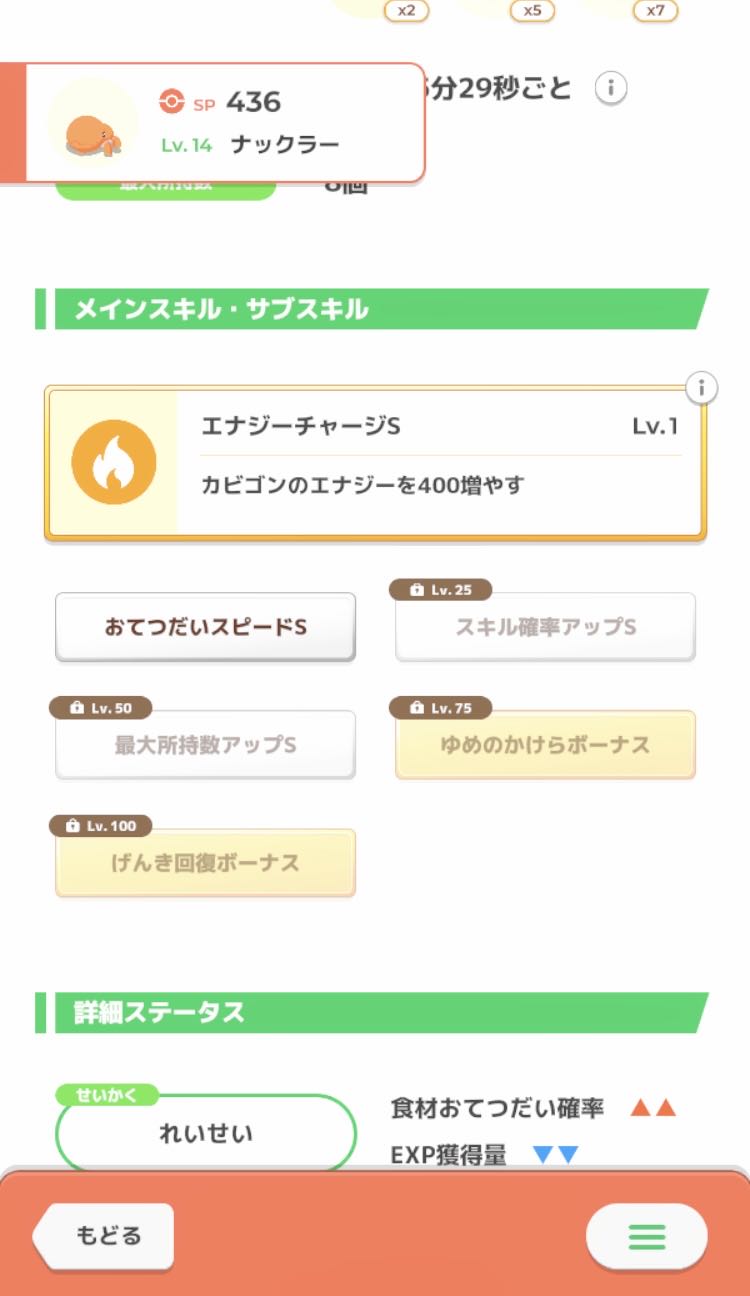Open the green hamburger menu
The height and width of the screenshot is (1296, 750).
646,1236
